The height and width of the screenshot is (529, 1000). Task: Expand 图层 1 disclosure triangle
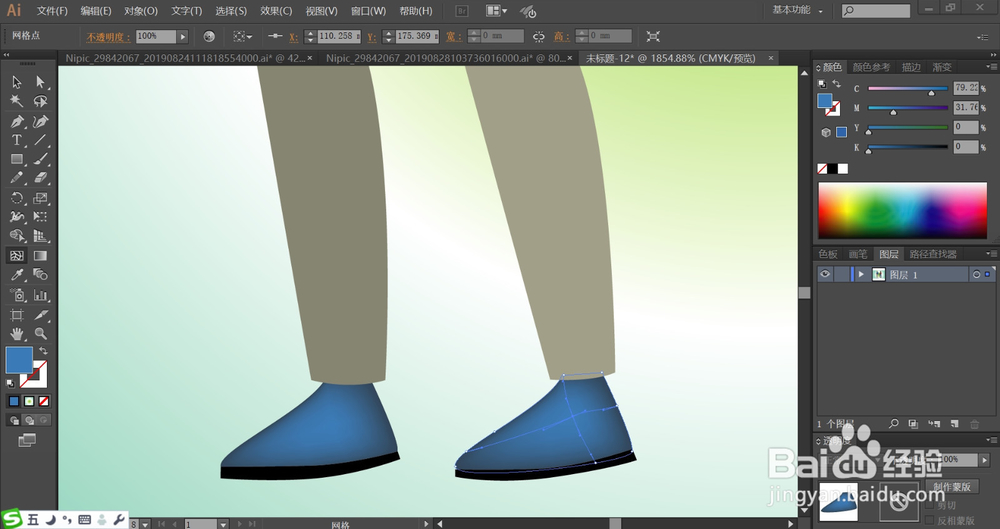[x=861, y=274]
